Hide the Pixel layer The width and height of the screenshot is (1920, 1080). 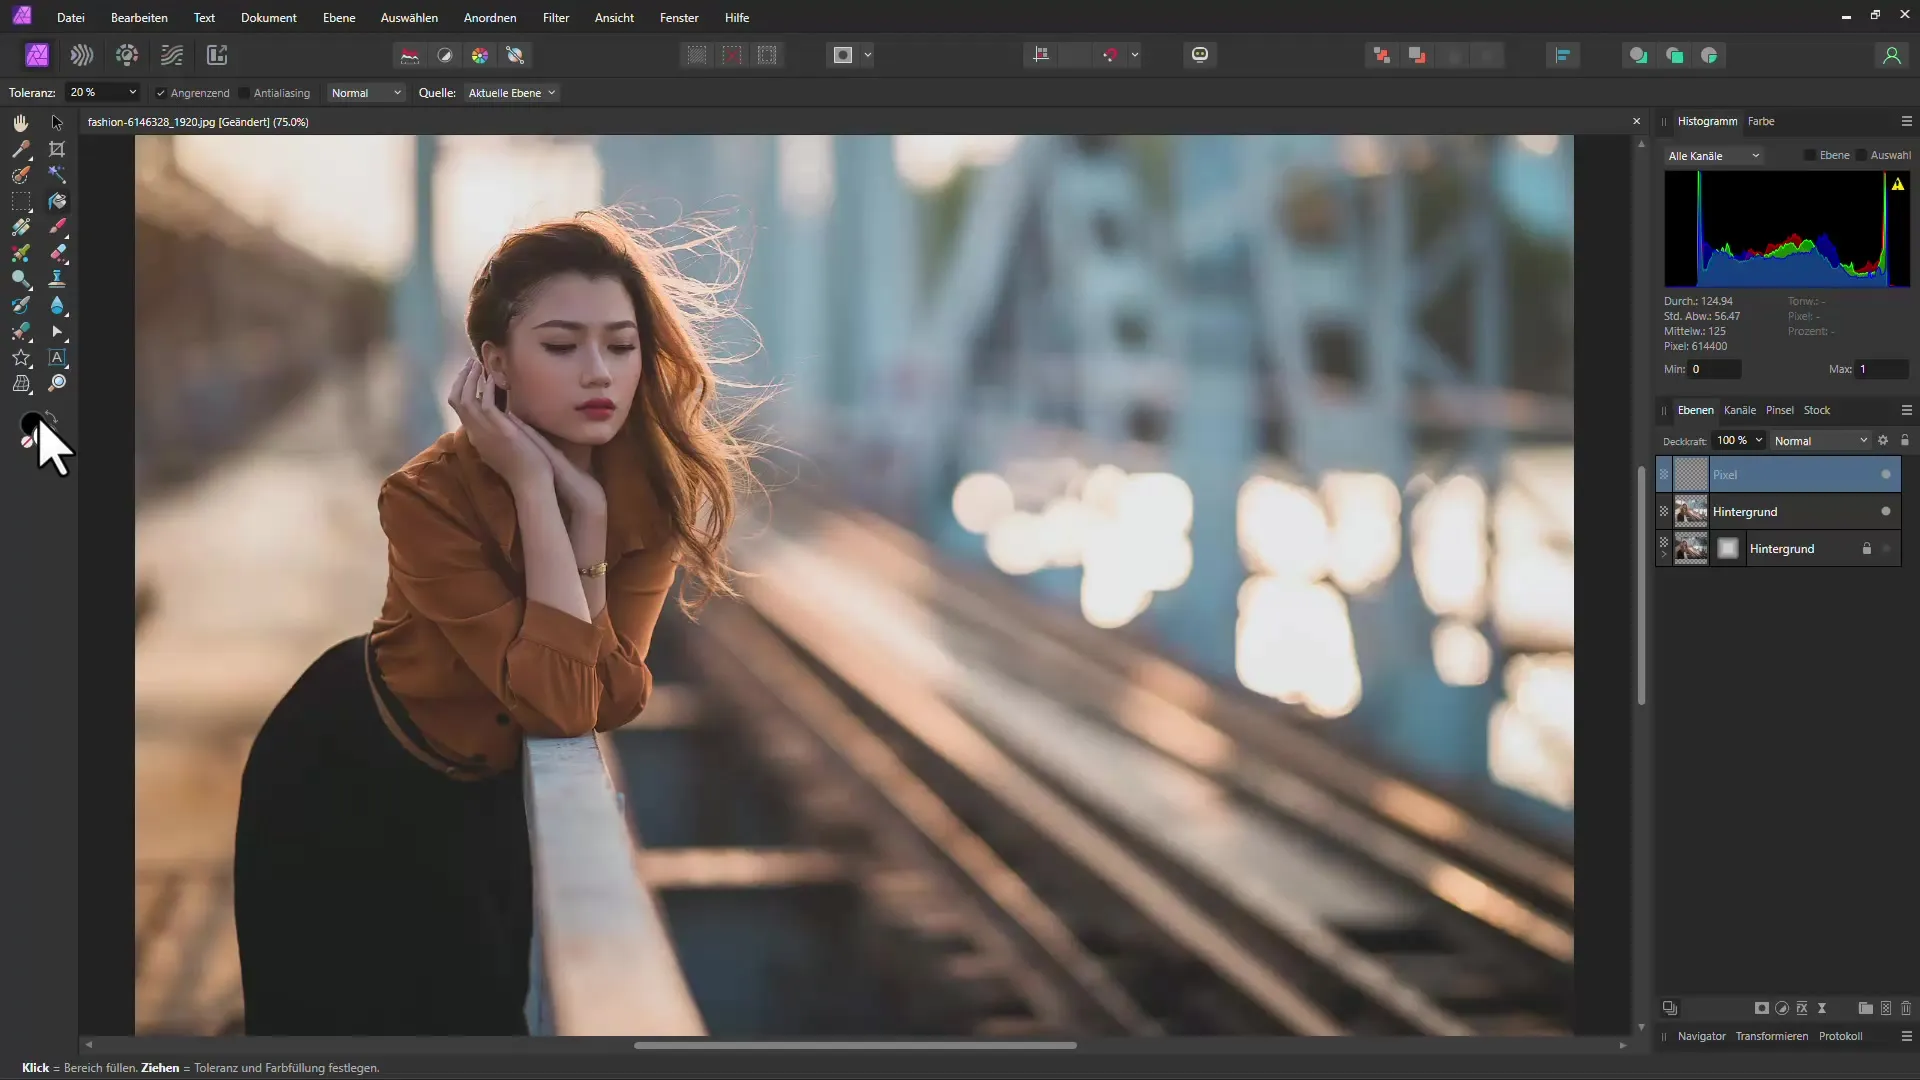click(x=1886, y=475)
